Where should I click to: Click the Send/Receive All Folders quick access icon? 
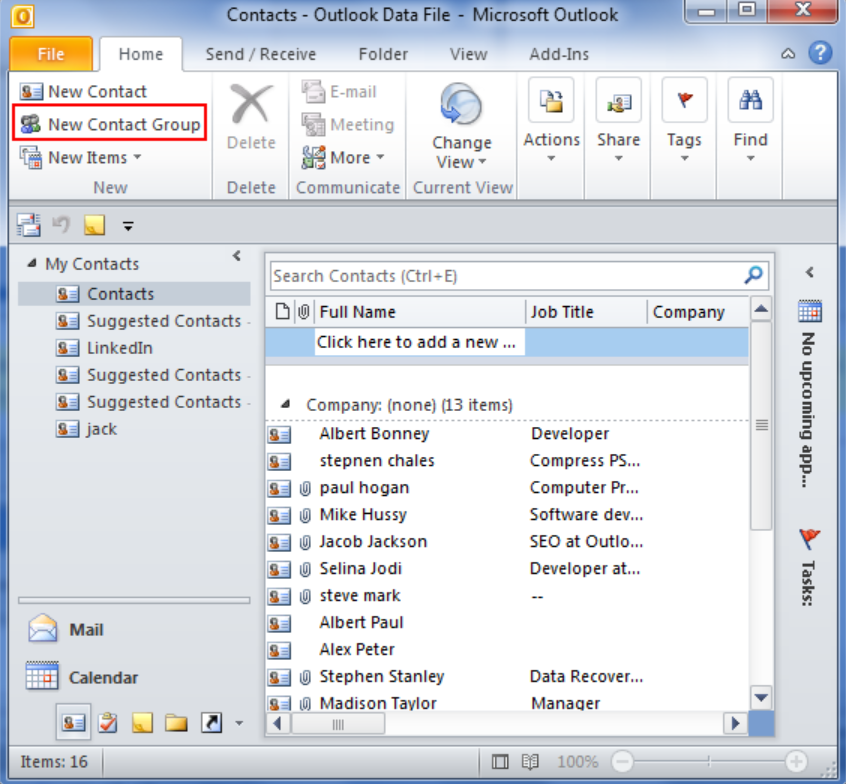[29, 225]
